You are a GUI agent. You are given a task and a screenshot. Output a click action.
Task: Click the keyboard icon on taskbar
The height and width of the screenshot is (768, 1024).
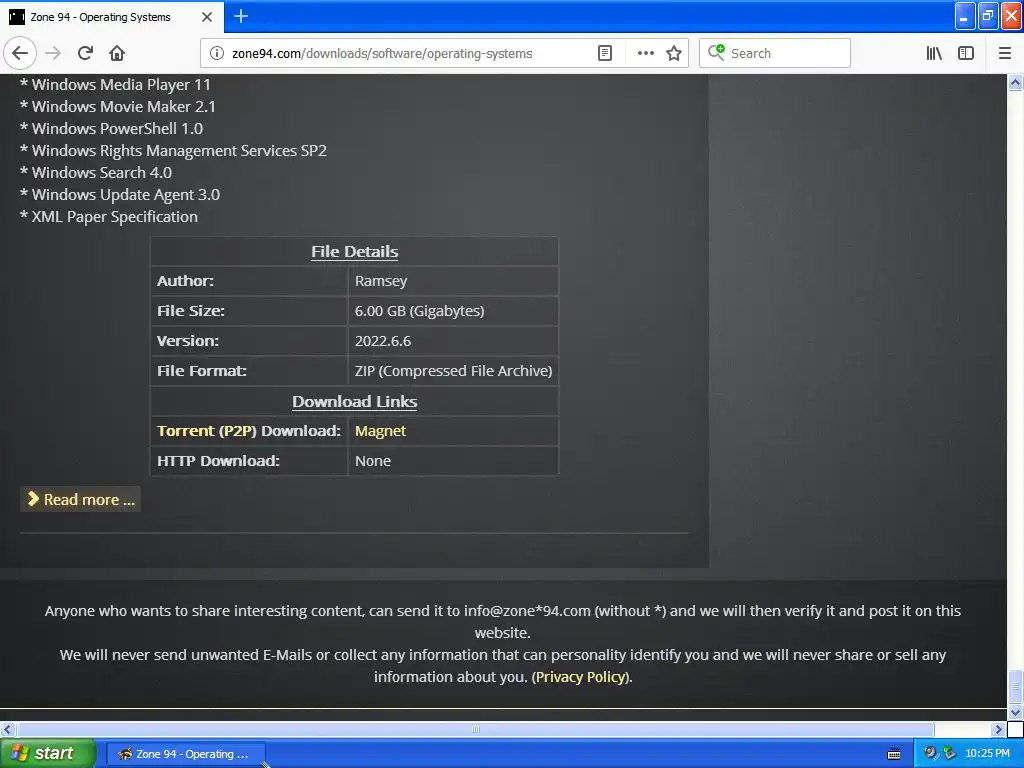[x=893, y=754]
